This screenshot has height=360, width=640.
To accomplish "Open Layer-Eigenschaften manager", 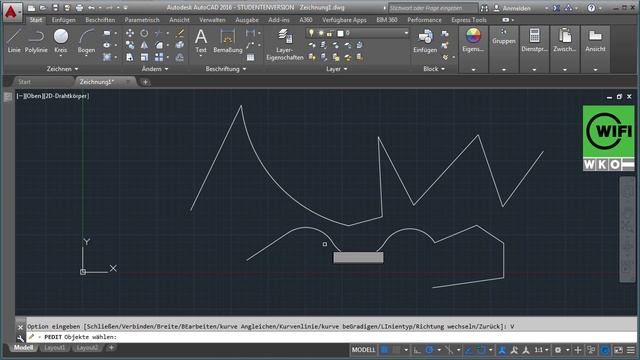I will (x=284, y=44).
